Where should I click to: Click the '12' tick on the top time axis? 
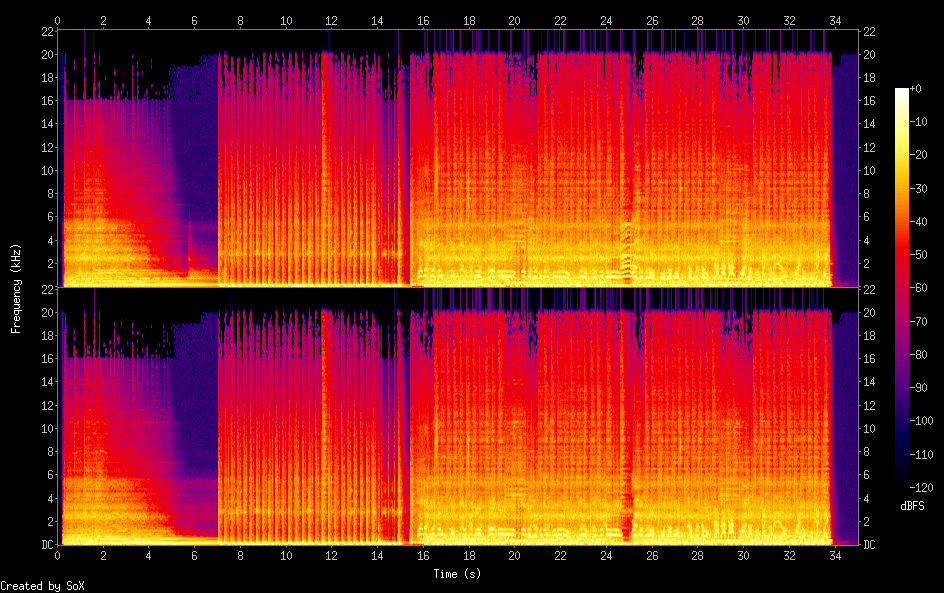[332, 20]
